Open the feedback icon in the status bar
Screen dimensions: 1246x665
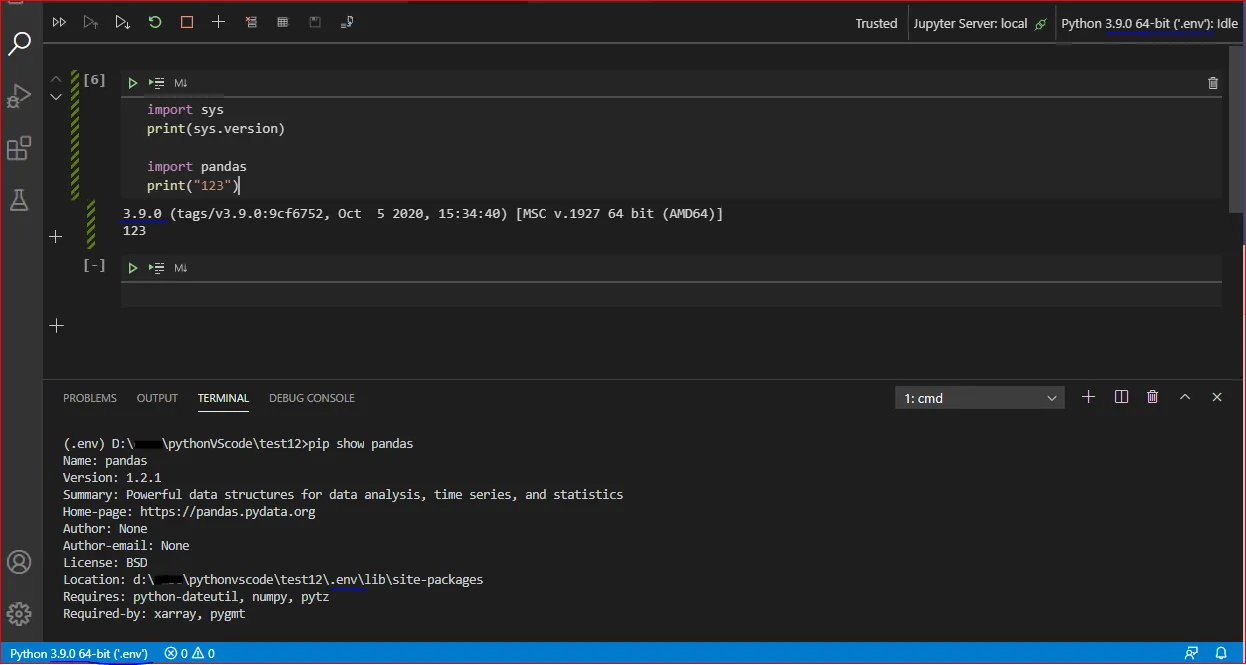(1191, 653)
